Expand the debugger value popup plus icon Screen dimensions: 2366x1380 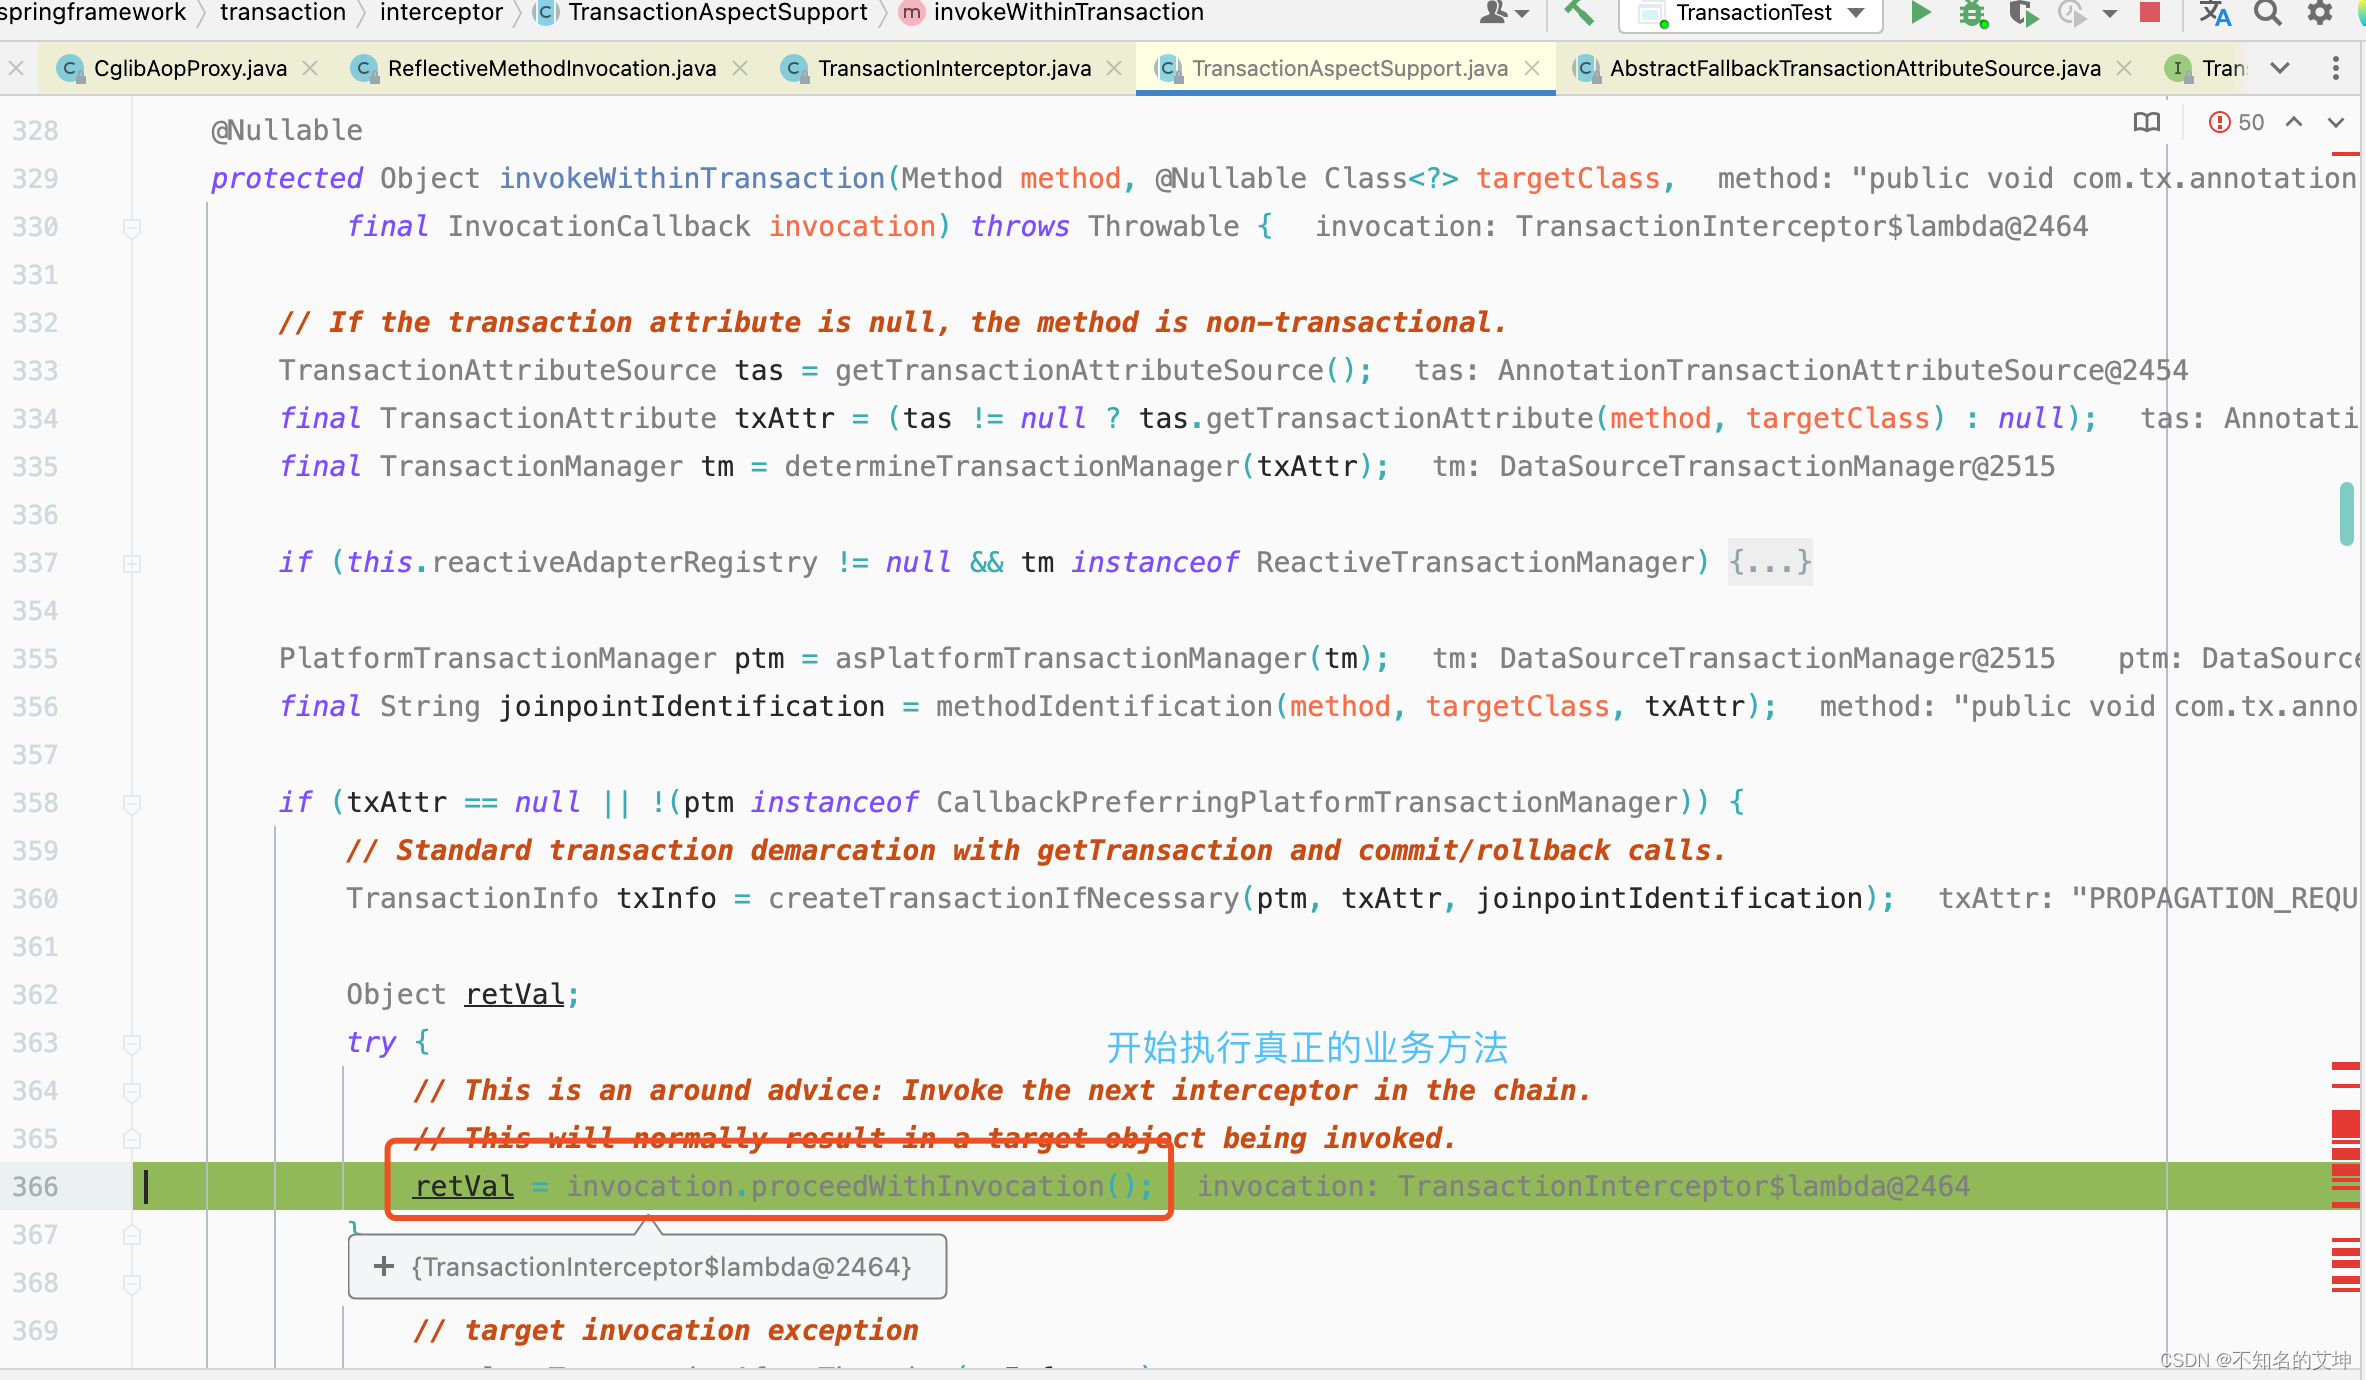coord(383,1267)
